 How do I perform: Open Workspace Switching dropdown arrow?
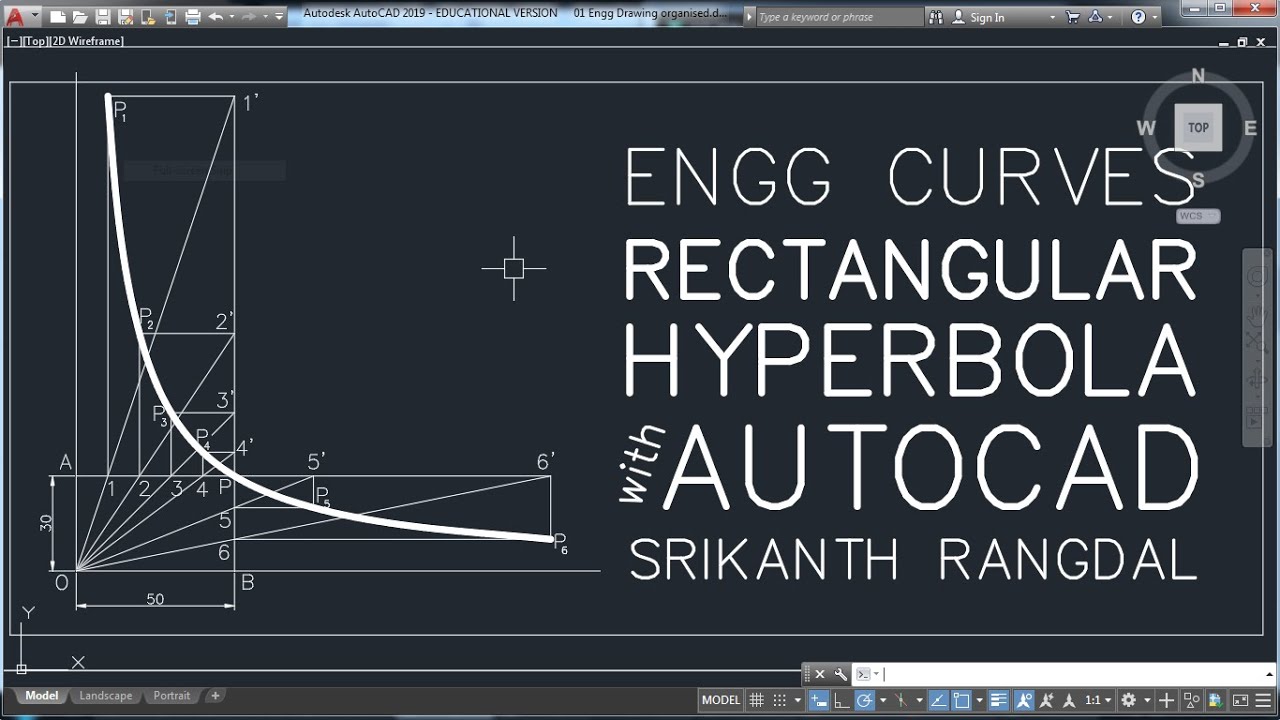point(1147,700)
